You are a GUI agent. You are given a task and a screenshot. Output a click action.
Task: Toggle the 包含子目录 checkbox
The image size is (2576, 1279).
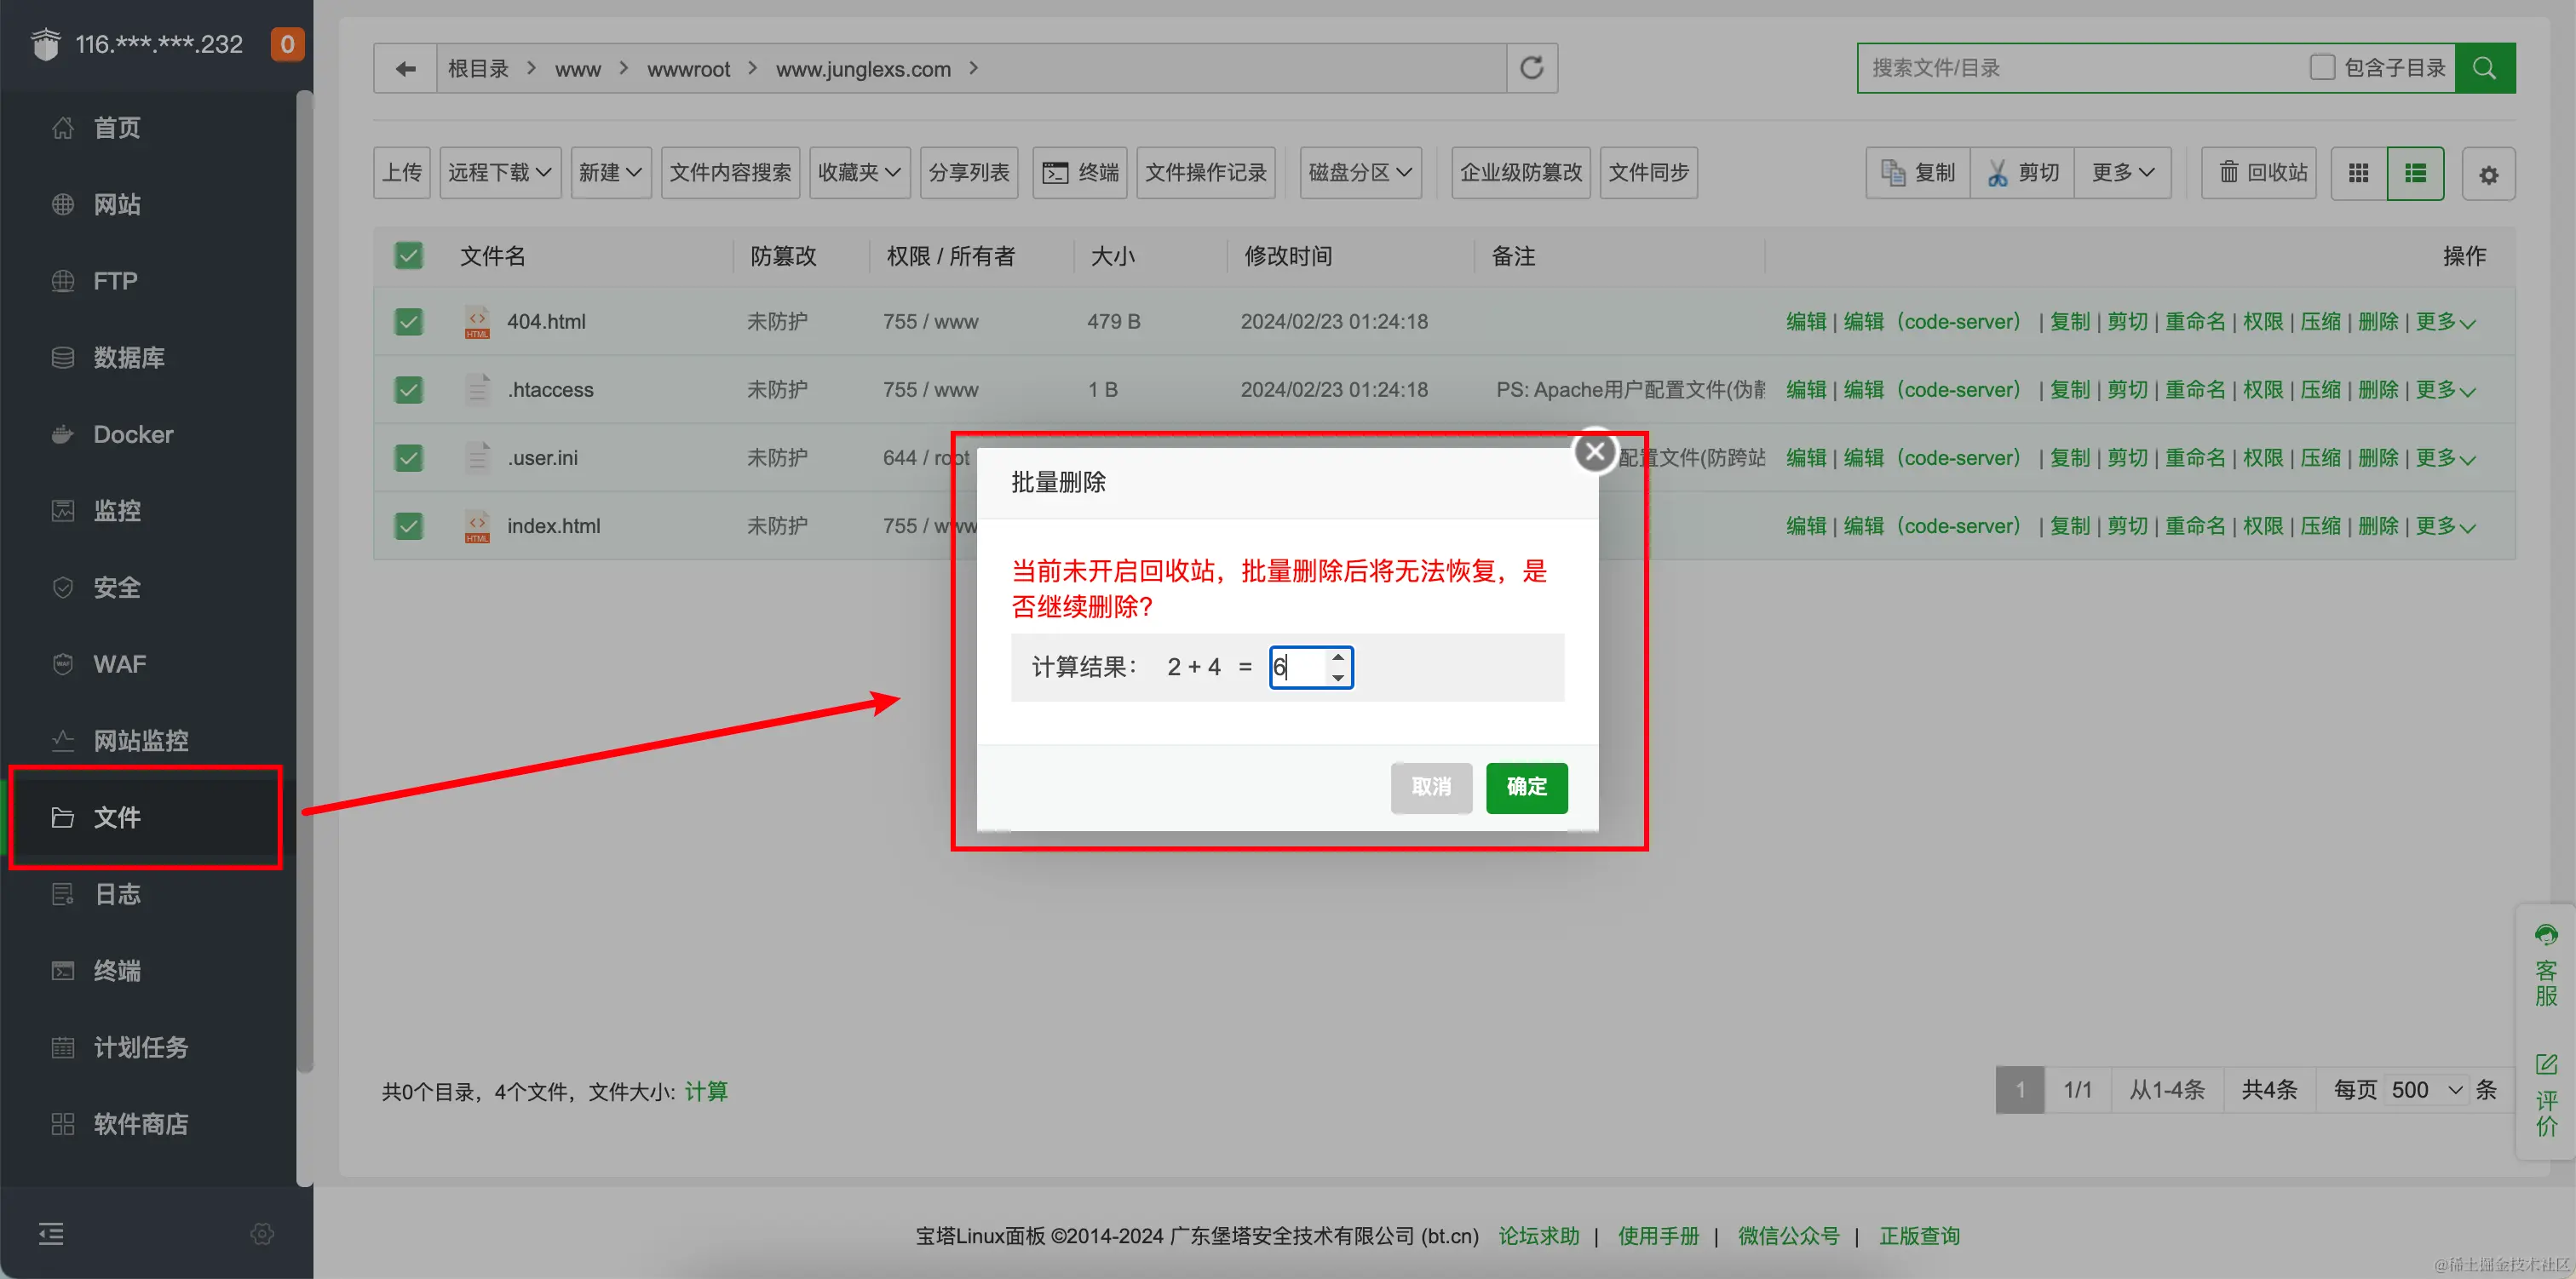[2322, 67]
